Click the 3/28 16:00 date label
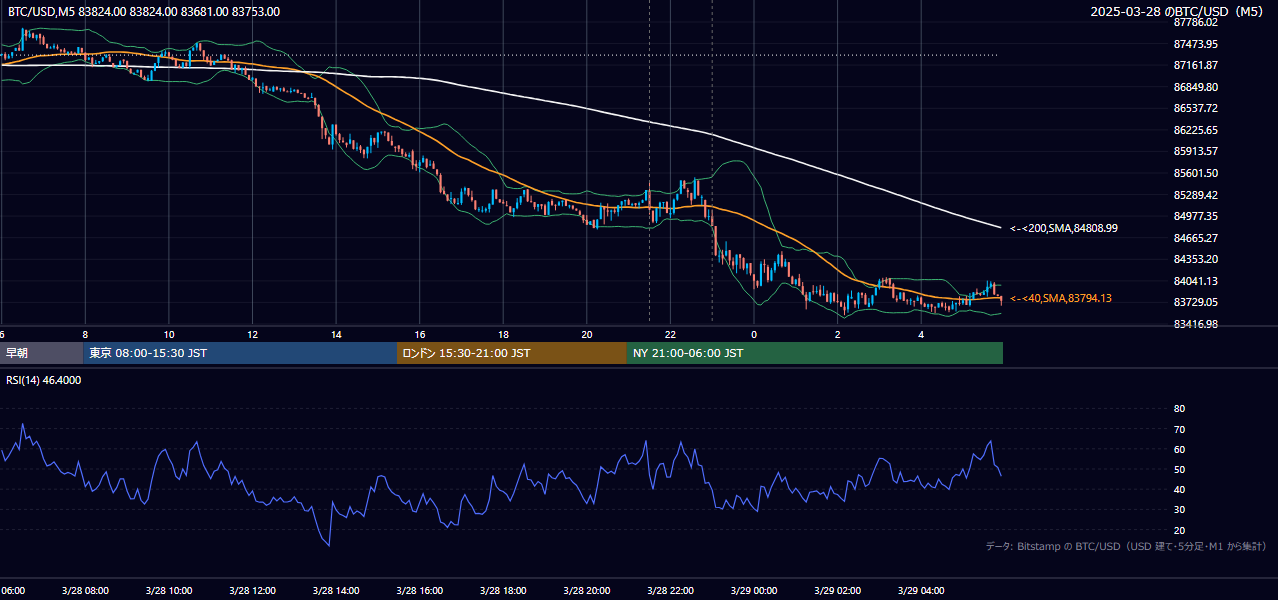Viewport: 1278px width, 600px height. (420, 591)
